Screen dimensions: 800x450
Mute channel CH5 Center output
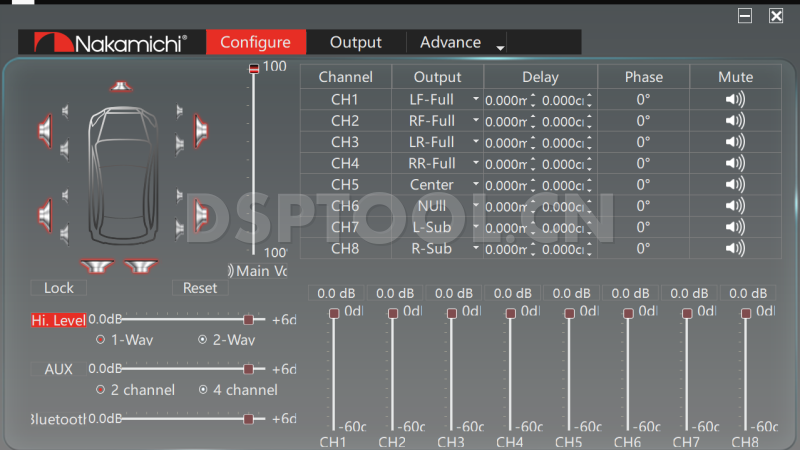735,185
